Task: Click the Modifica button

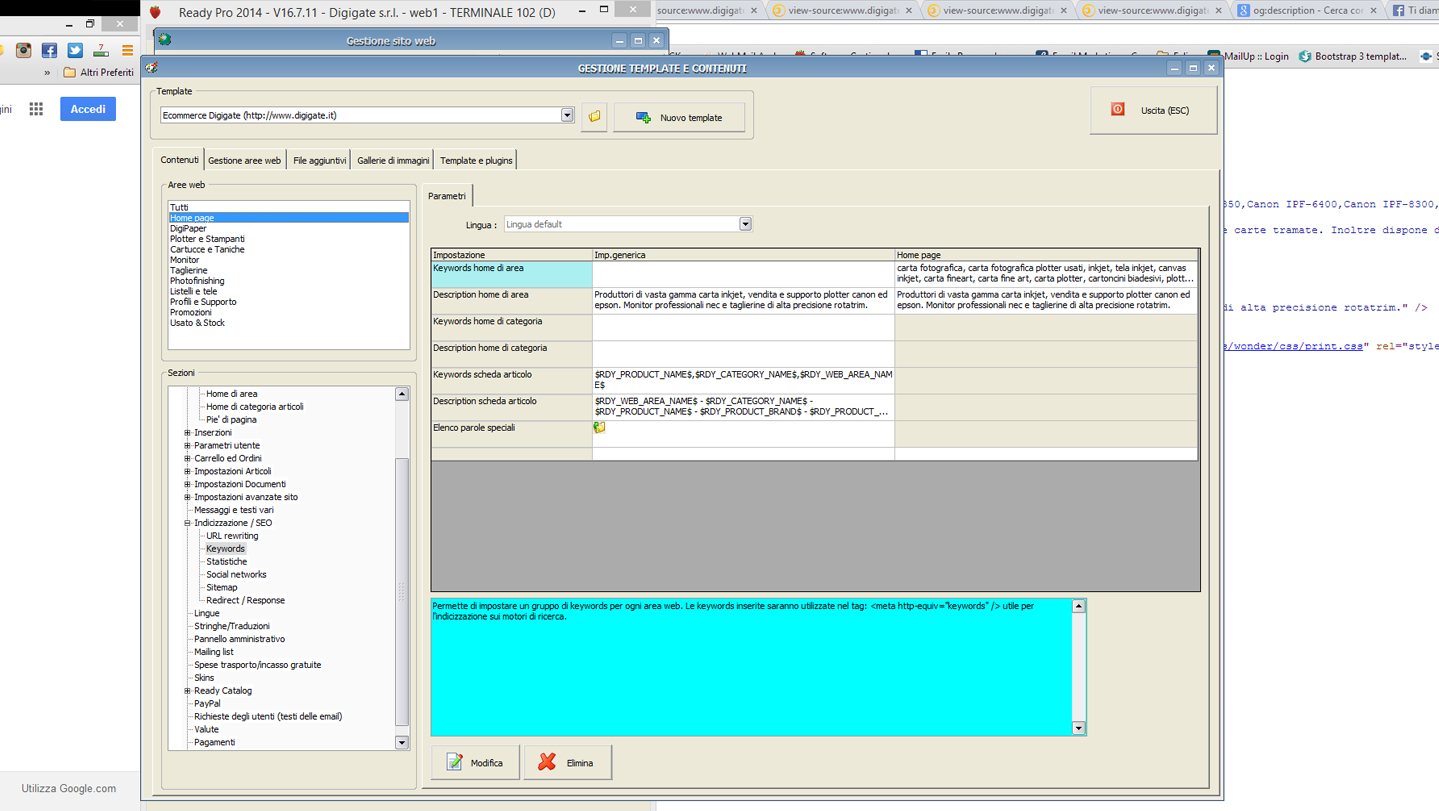Action: [x=475, y=763]
